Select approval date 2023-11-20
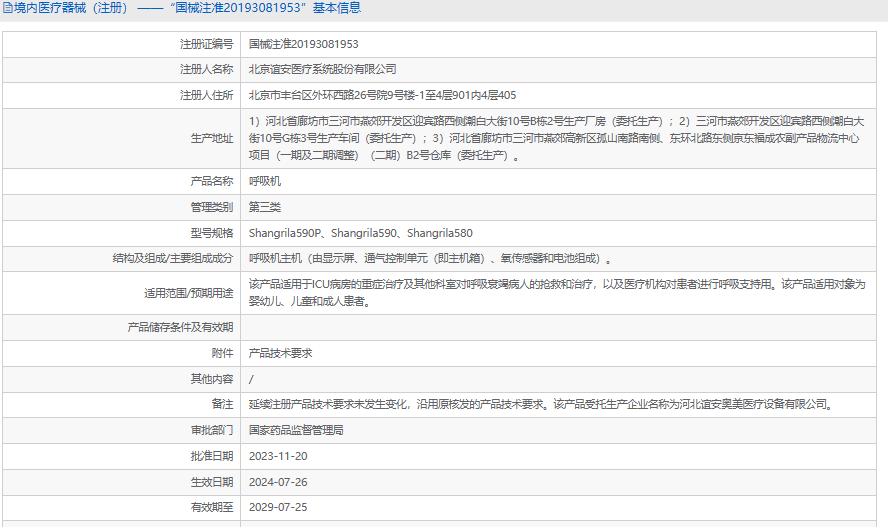Viewport: 888px width, 527px height. click(278, 456)
